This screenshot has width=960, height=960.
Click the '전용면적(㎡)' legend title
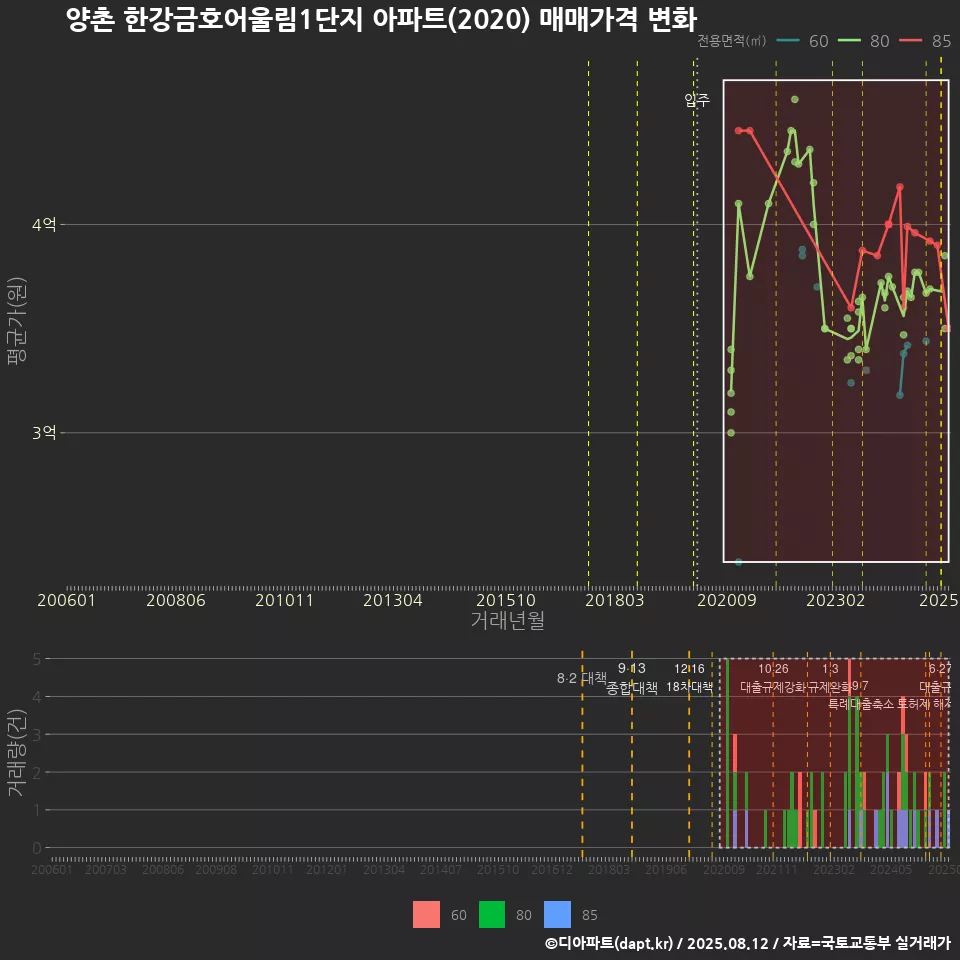[x=731, y=41]
